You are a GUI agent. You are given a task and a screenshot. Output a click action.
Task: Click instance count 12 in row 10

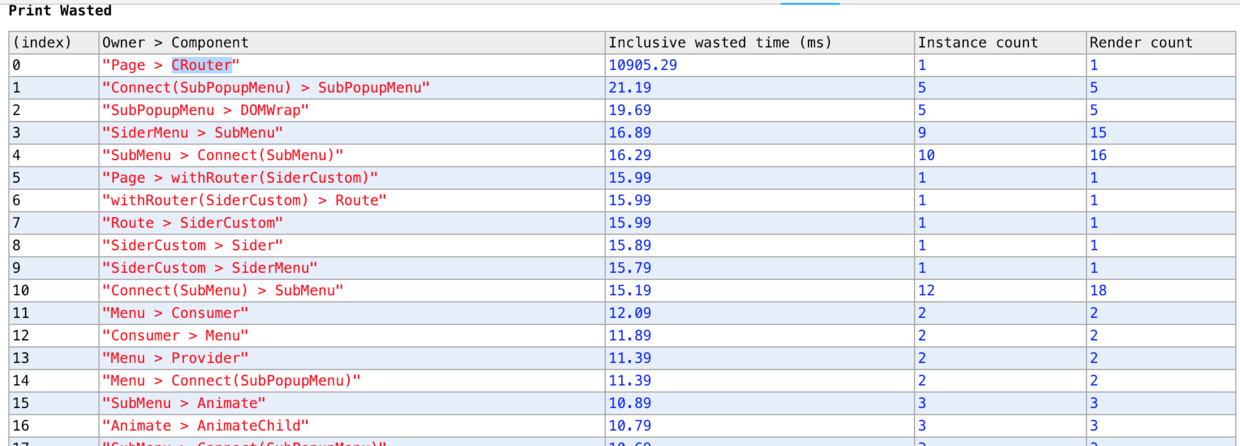coord(927,290)
